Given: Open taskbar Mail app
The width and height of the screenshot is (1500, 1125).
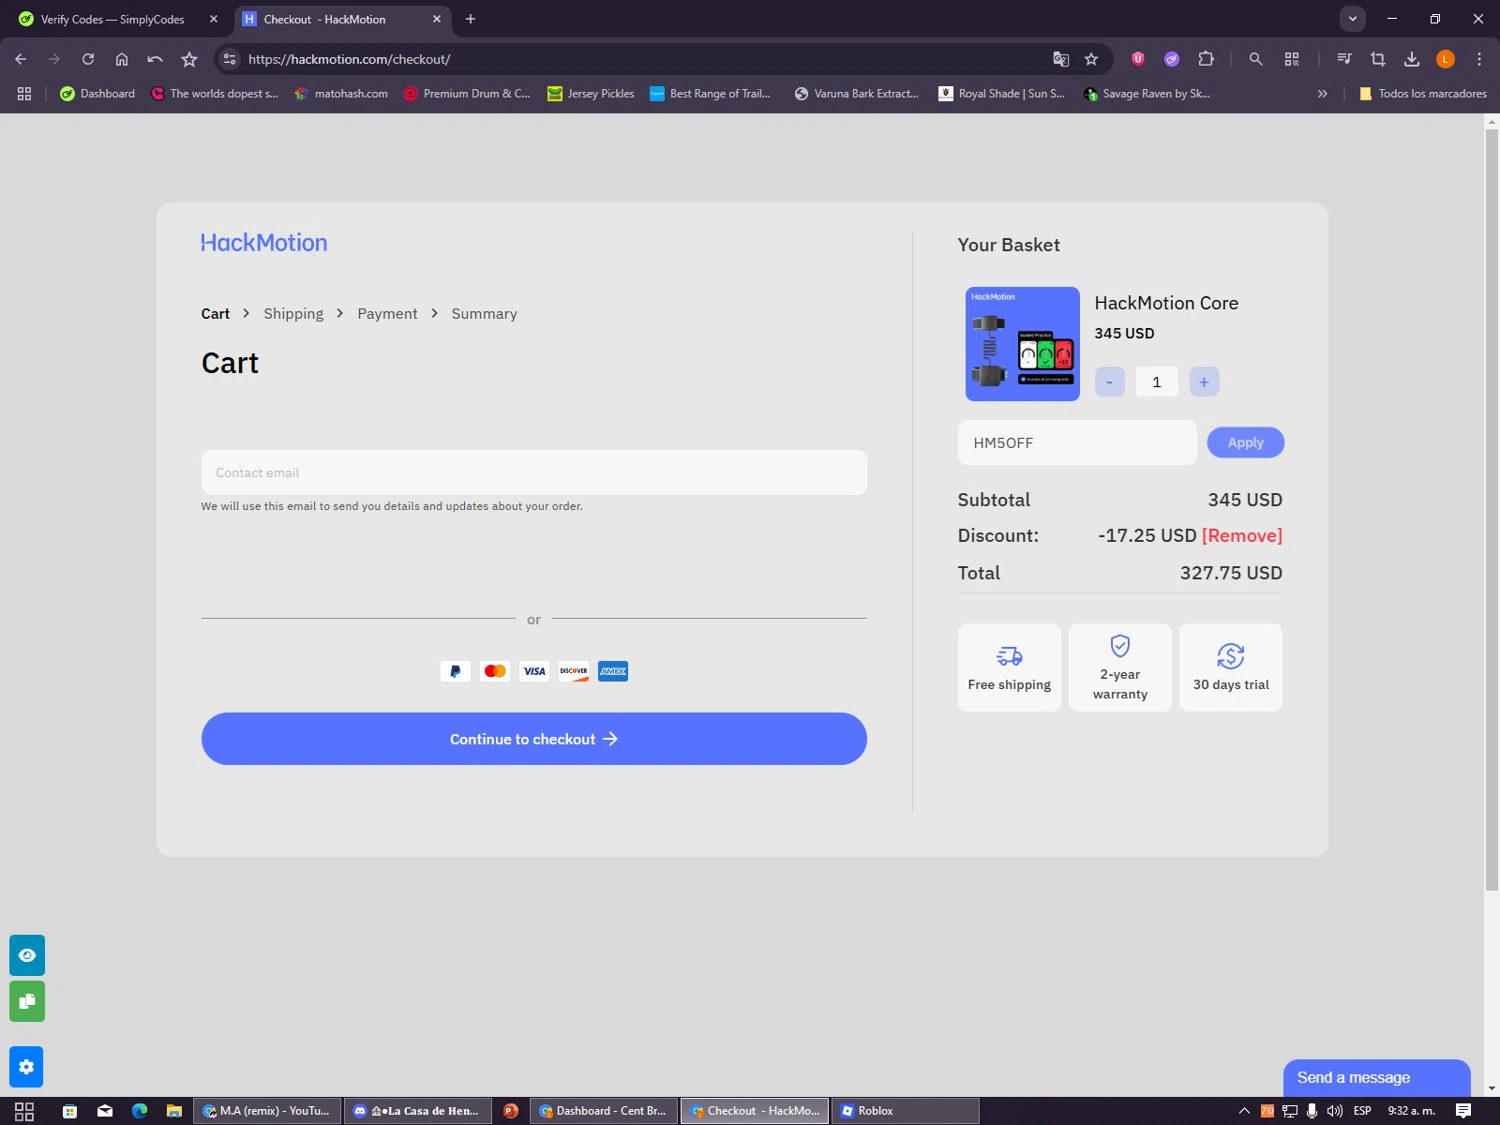Looking at the screenshot, I should [x=105, y=1111].
